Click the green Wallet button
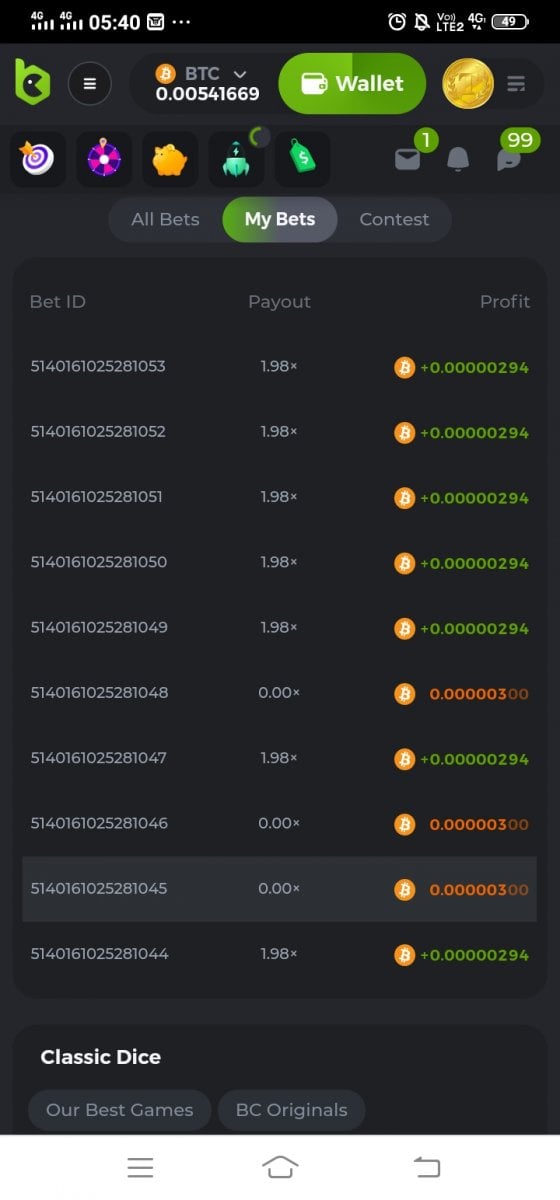Viewport: 560px width, 1200px height. [352, 83]
